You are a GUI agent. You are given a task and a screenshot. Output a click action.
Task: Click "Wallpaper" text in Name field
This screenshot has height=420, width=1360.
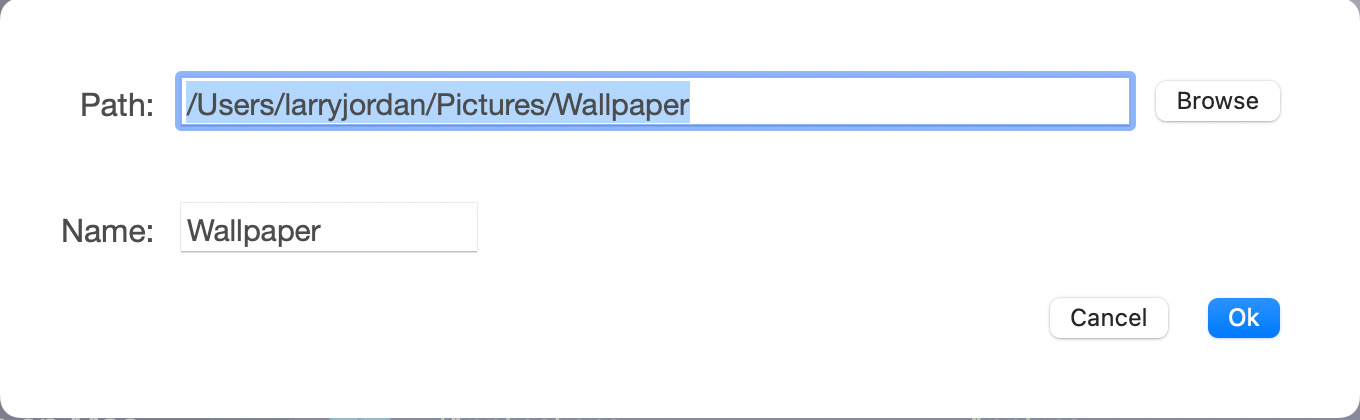pyautogui.click(x=254, y=231)
